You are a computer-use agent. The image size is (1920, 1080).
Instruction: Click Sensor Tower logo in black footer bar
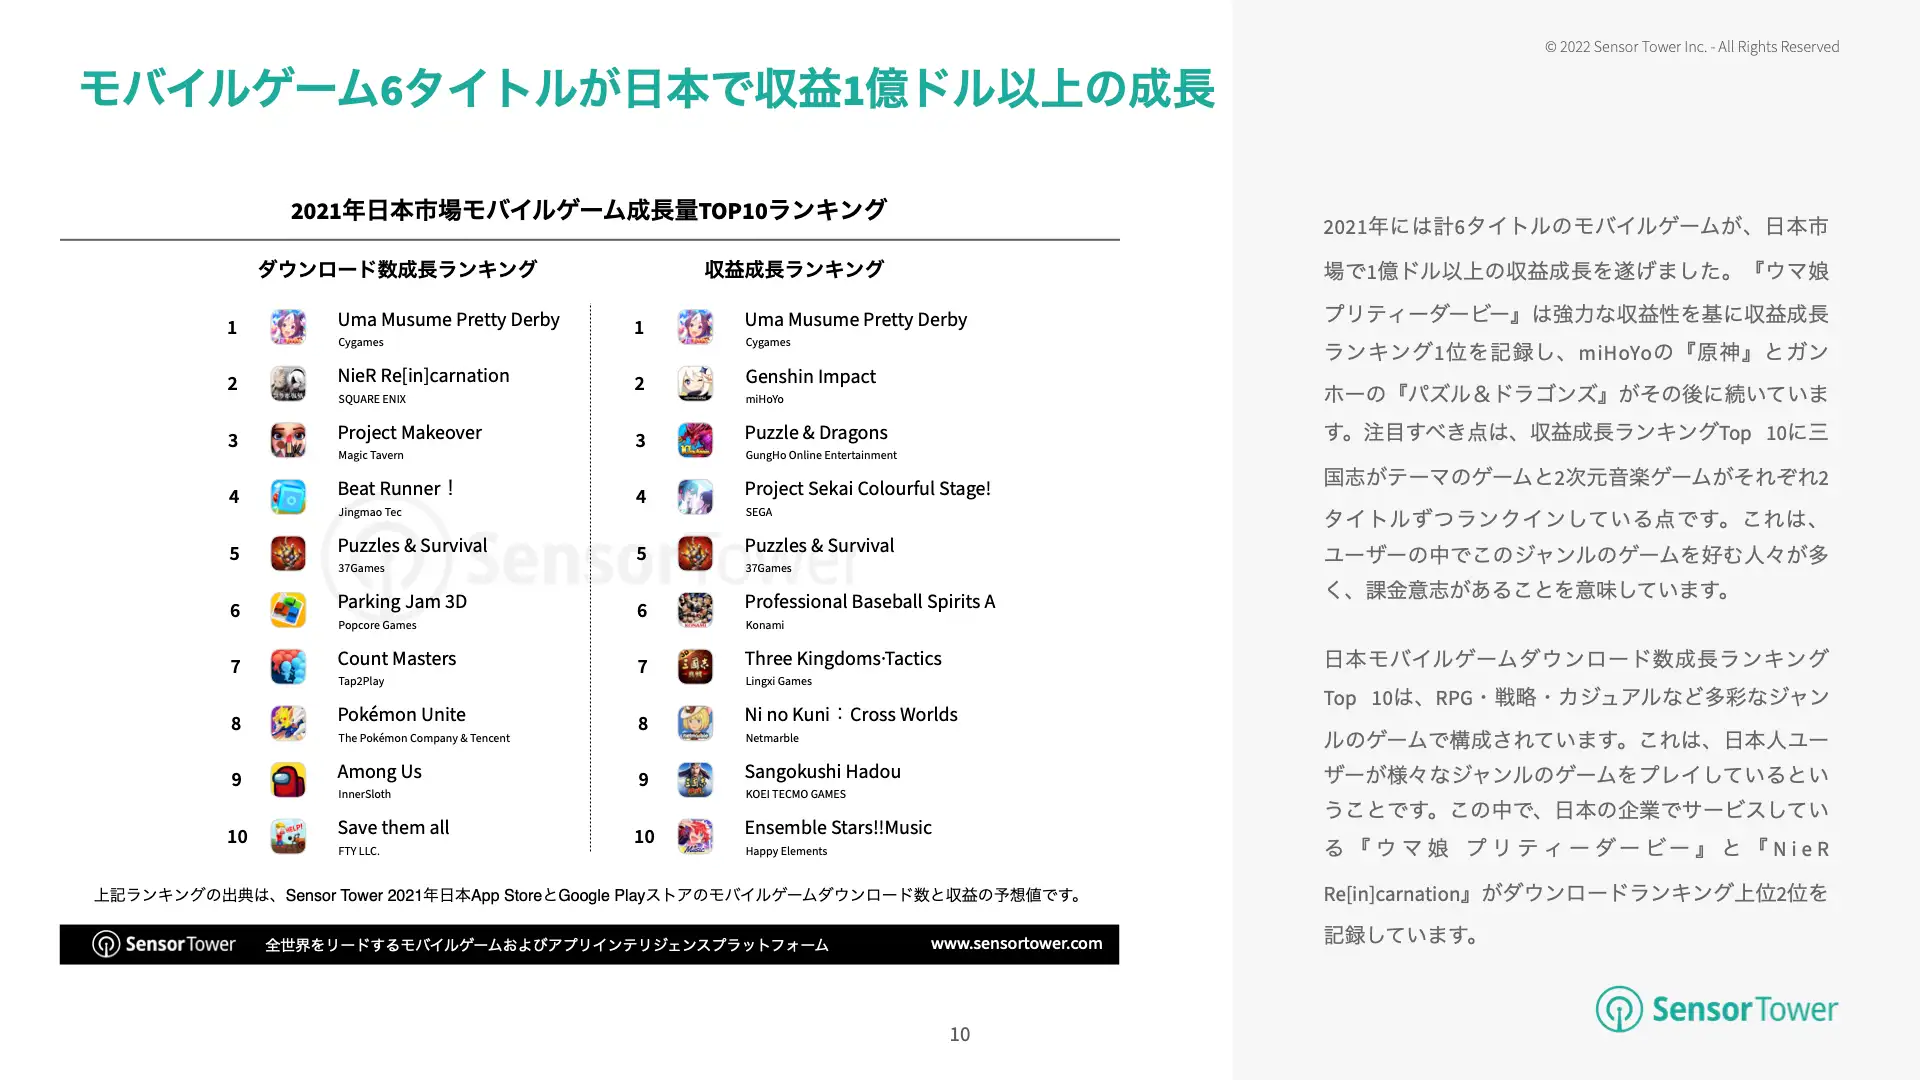pos(164,944)
